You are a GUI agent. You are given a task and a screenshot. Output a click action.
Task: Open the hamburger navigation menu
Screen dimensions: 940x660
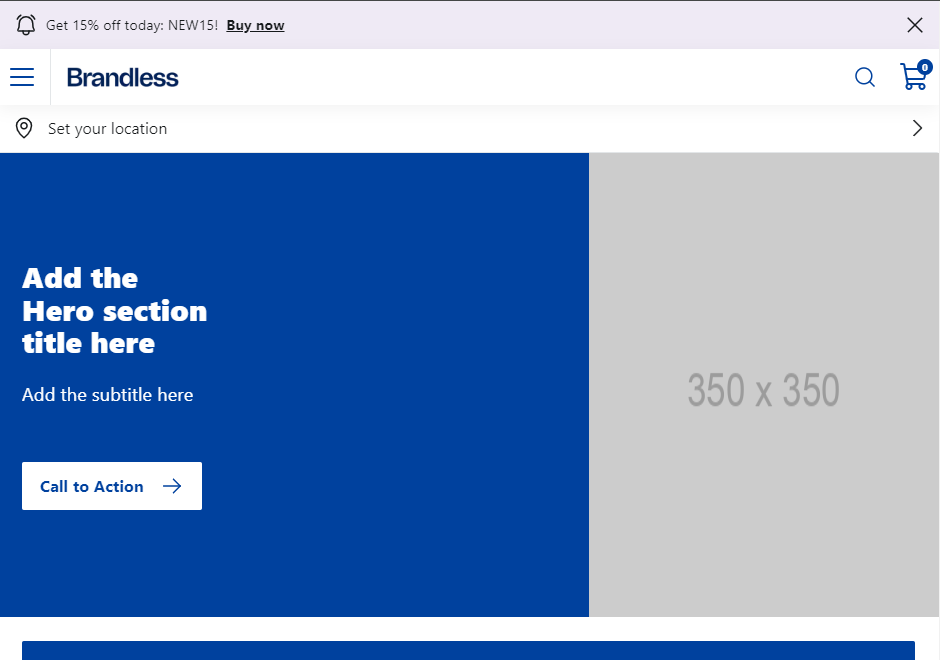click(x=22, y=77)
